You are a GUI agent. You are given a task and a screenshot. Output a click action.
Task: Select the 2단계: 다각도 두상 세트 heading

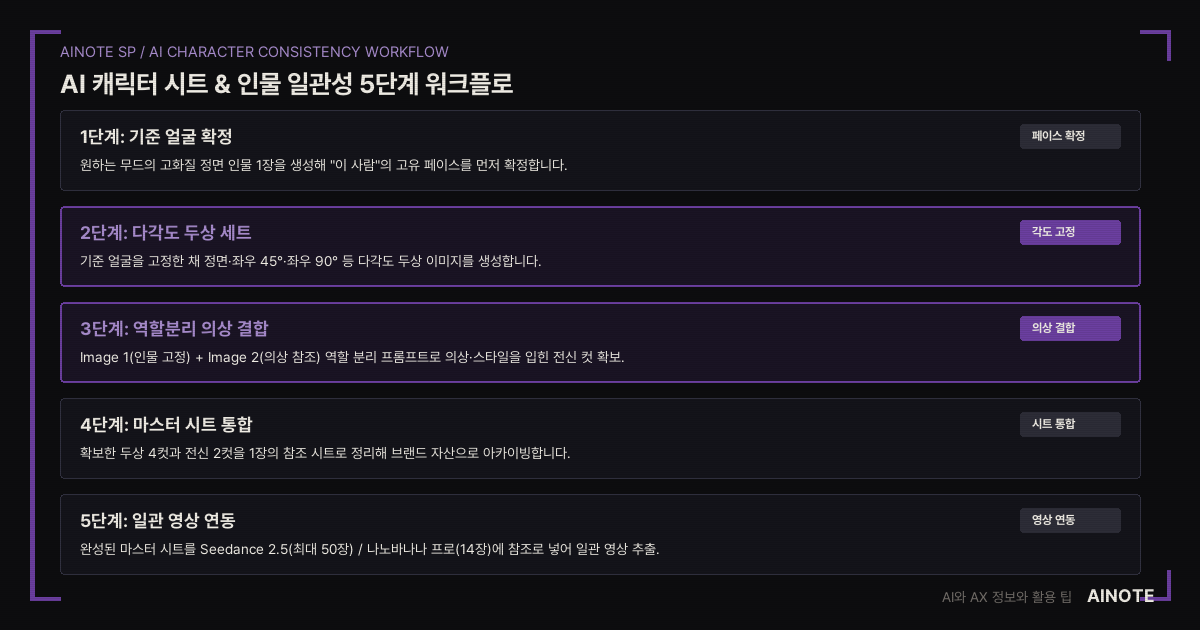(x=165, y=233)
